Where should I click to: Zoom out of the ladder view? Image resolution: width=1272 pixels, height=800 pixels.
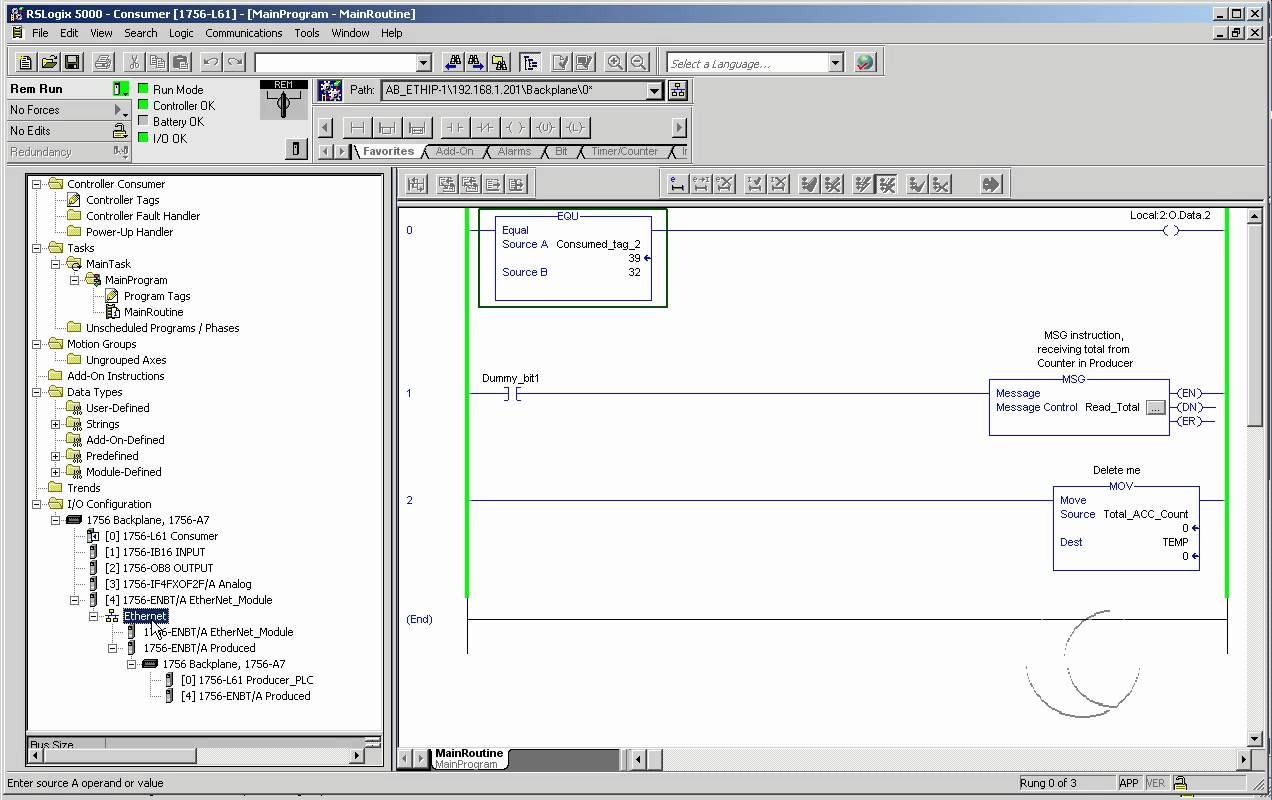pyautogui.click(x=638, y=62)
